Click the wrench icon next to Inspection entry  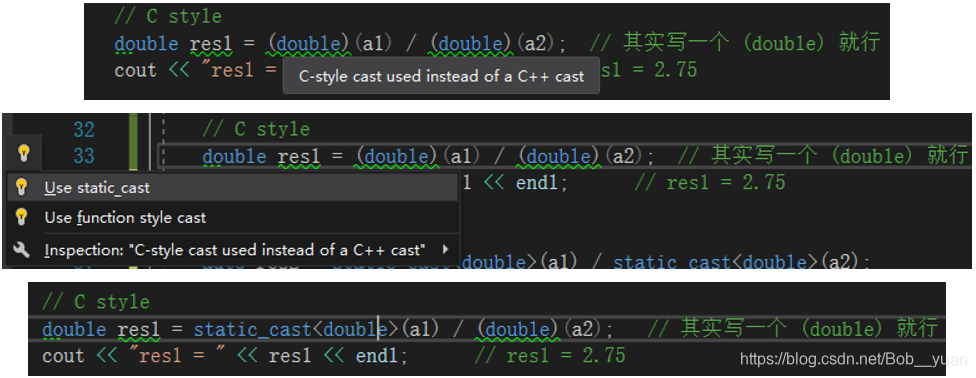(x=21, y=250)
